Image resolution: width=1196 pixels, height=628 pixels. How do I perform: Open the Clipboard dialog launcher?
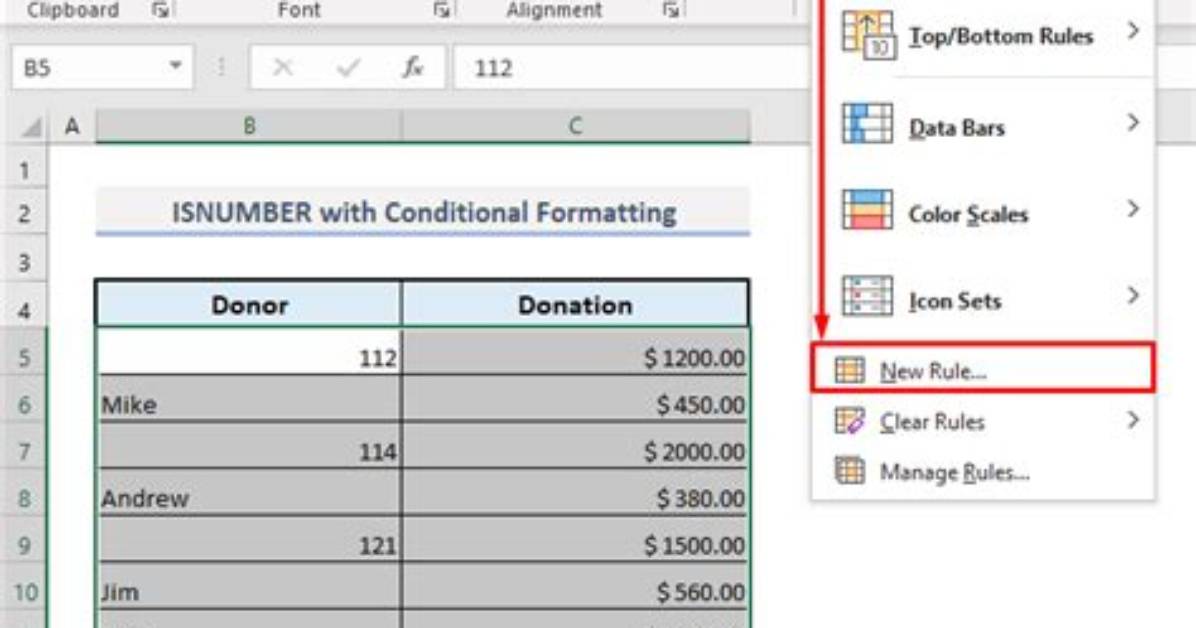pyautogui.click(x=160, y=9)
